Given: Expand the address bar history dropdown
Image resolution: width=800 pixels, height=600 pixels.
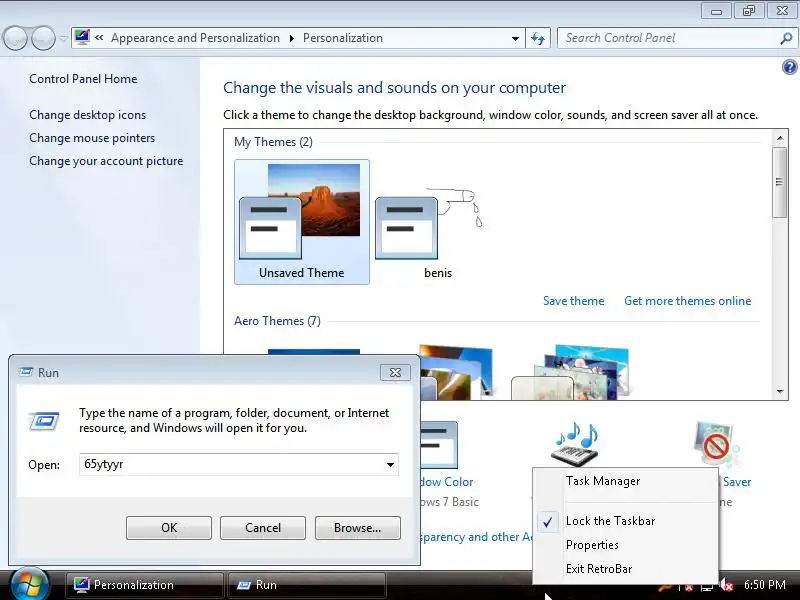Looking at the screenshot, I should [515, 38].
